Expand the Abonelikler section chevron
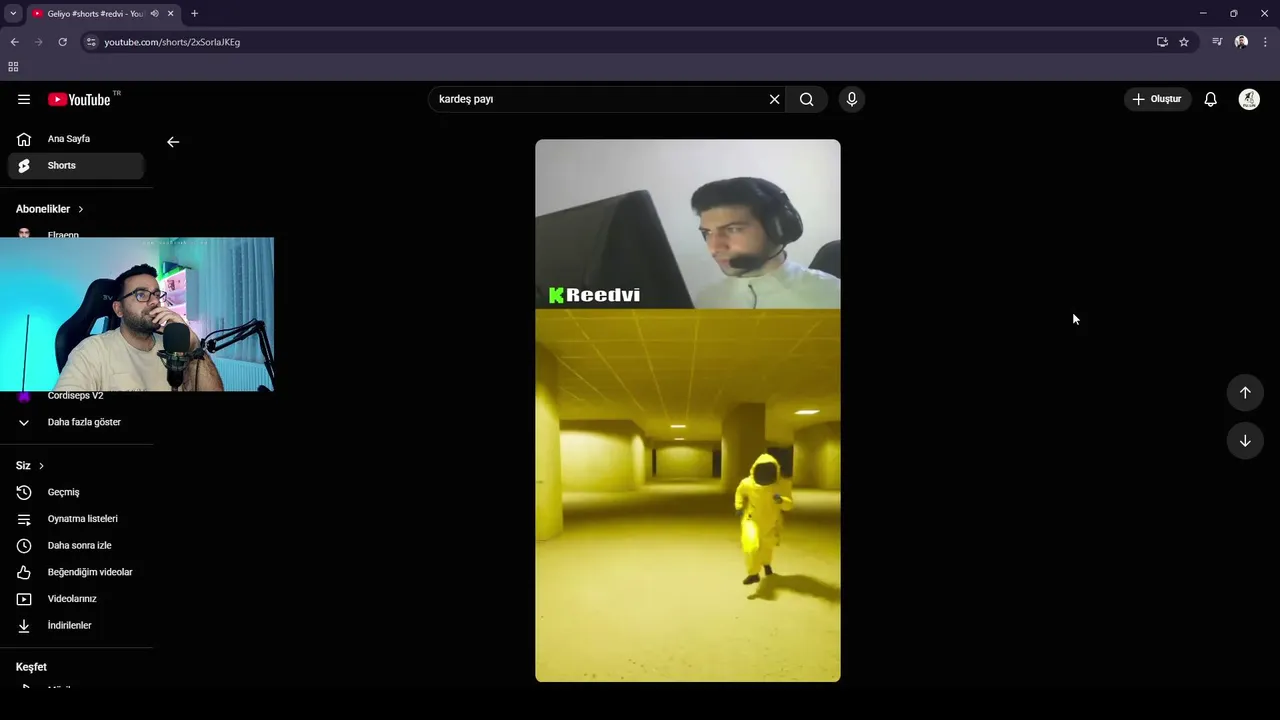This screenshot has height=720, width=1280. [x=81, y=209]
